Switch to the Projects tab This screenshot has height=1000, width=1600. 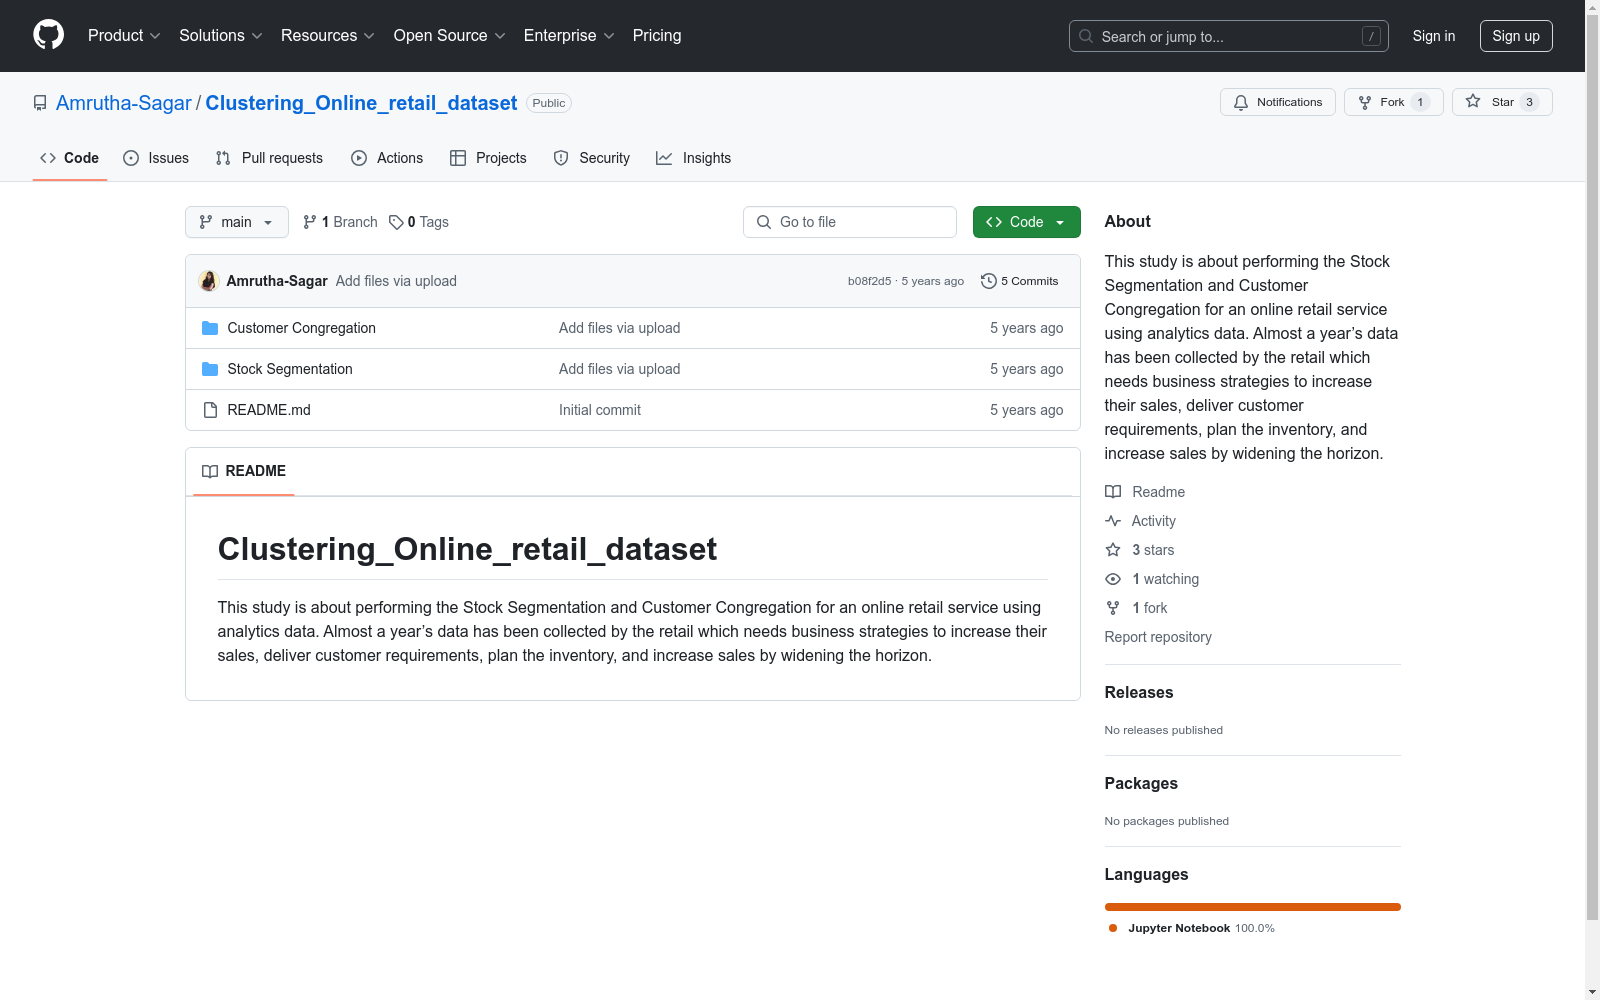[488, 158]
